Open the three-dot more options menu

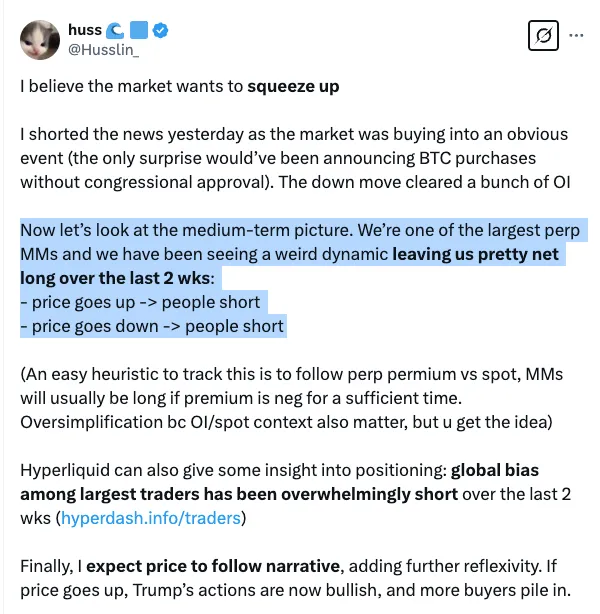[x=576, y=36]
